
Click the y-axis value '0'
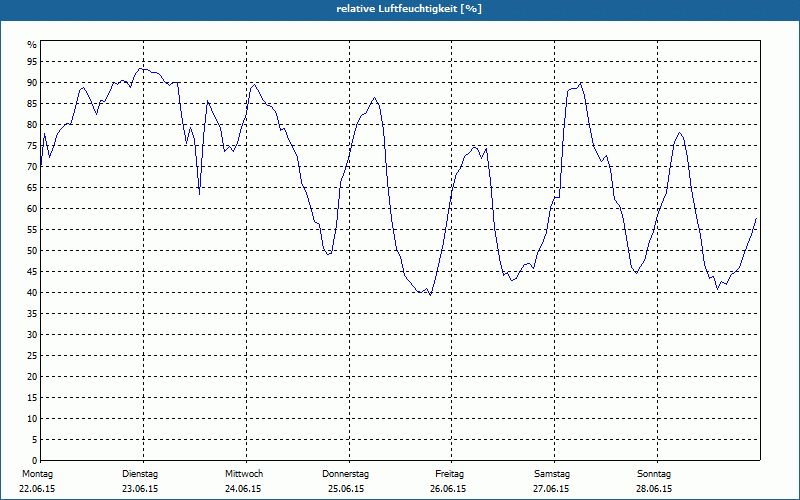[x=35, y=461]
